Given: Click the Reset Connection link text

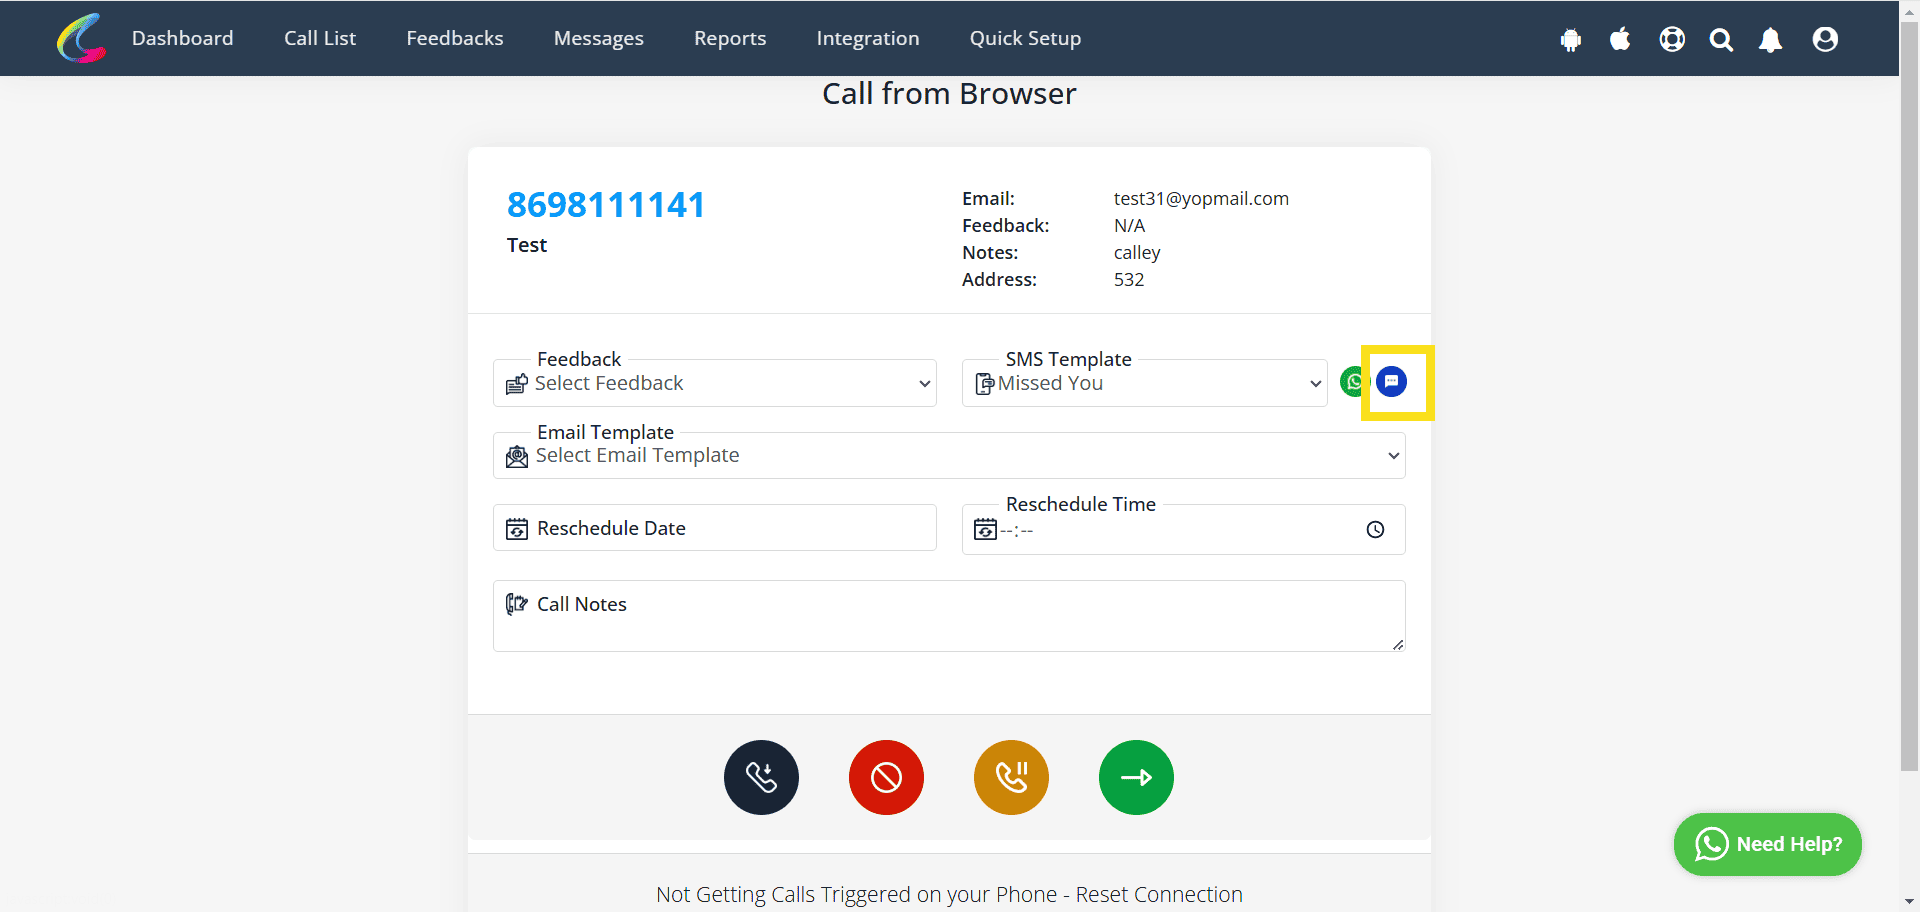Looking at the screenshot, I should point(1159,894).
